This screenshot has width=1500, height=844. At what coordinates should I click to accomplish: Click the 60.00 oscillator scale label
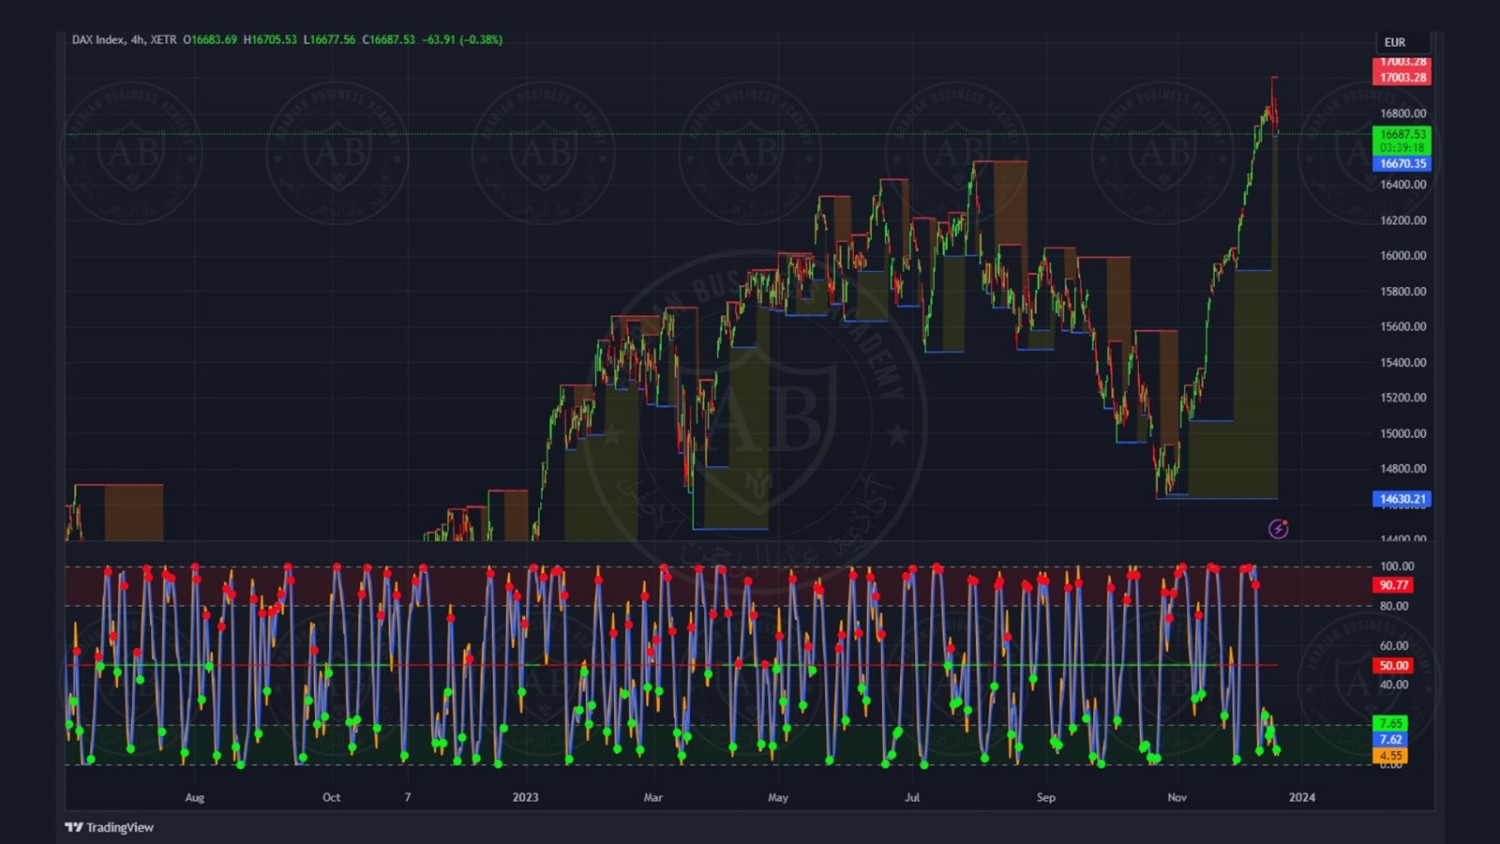point(1394,646)
